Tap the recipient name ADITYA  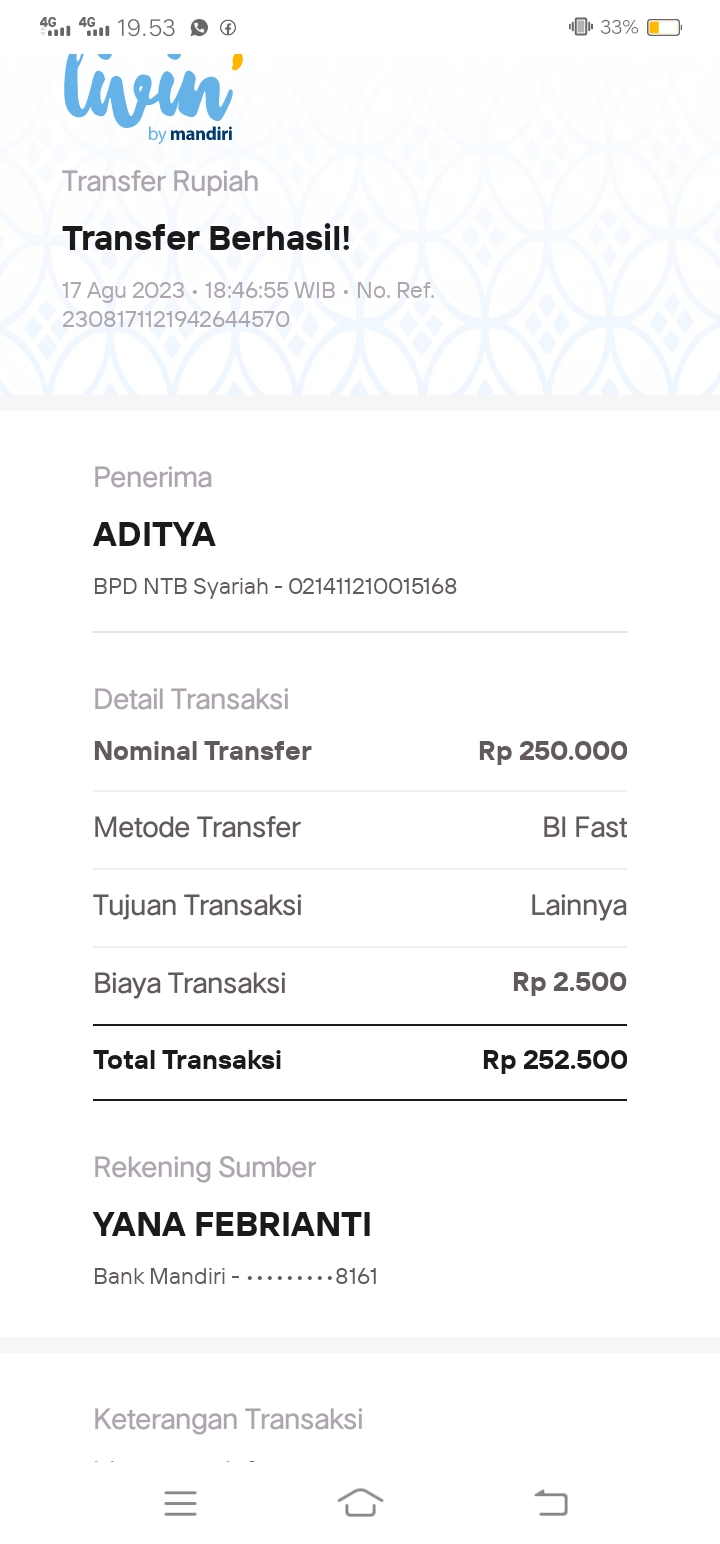154,535
